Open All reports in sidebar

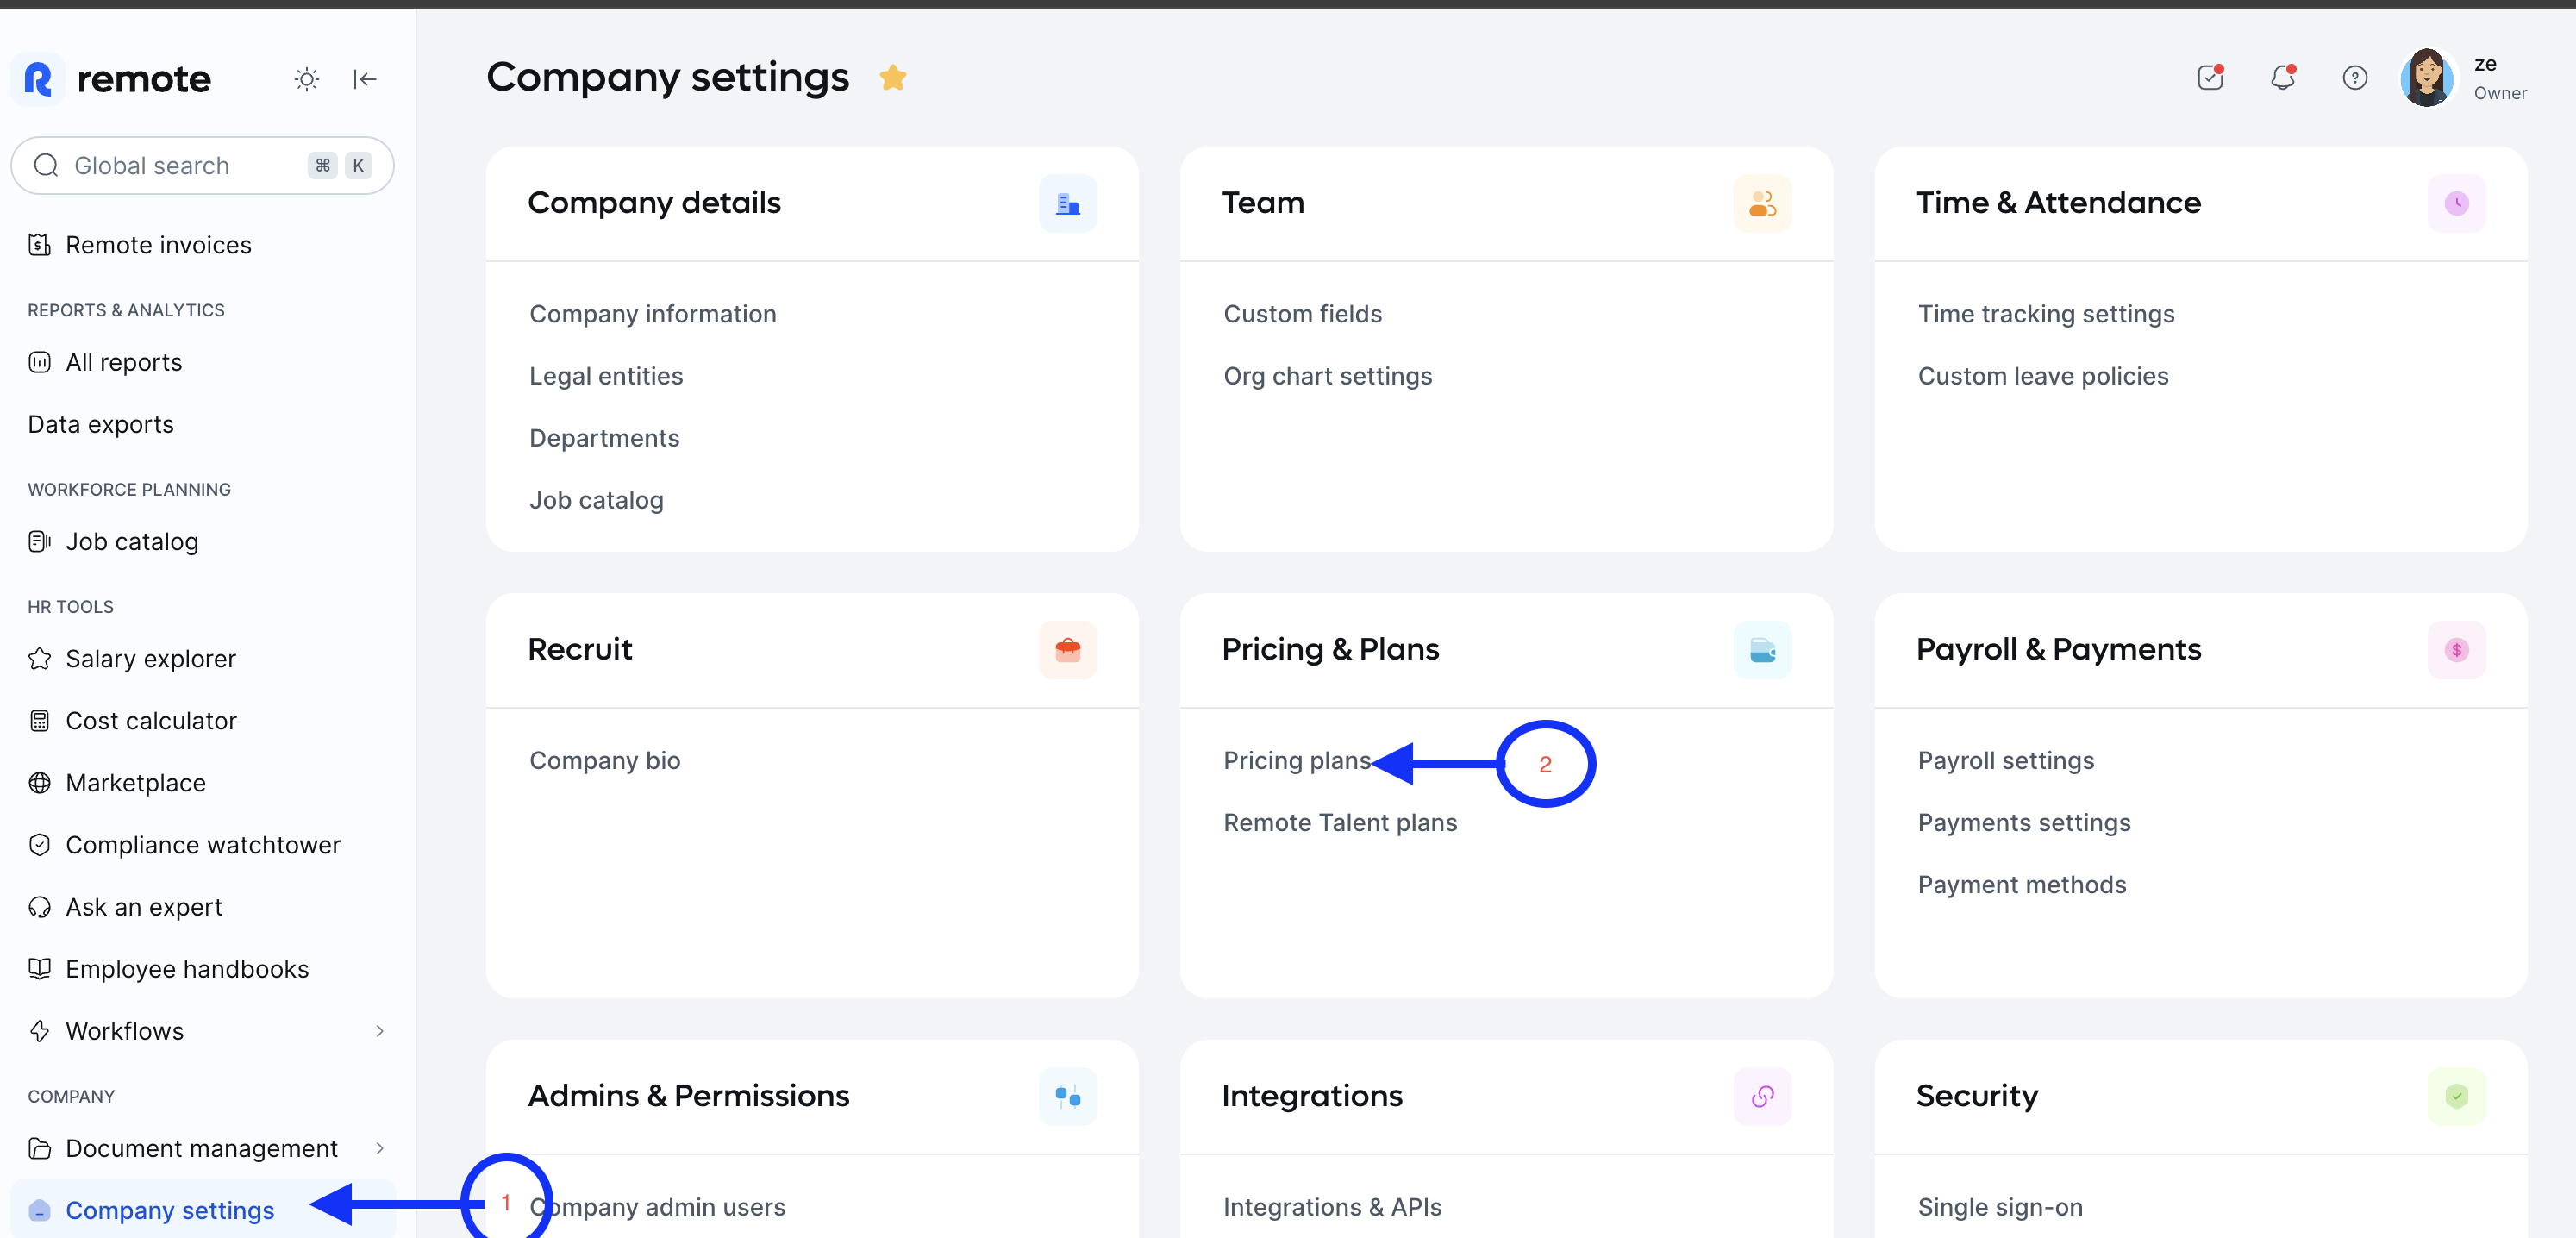tap(124, 362)
